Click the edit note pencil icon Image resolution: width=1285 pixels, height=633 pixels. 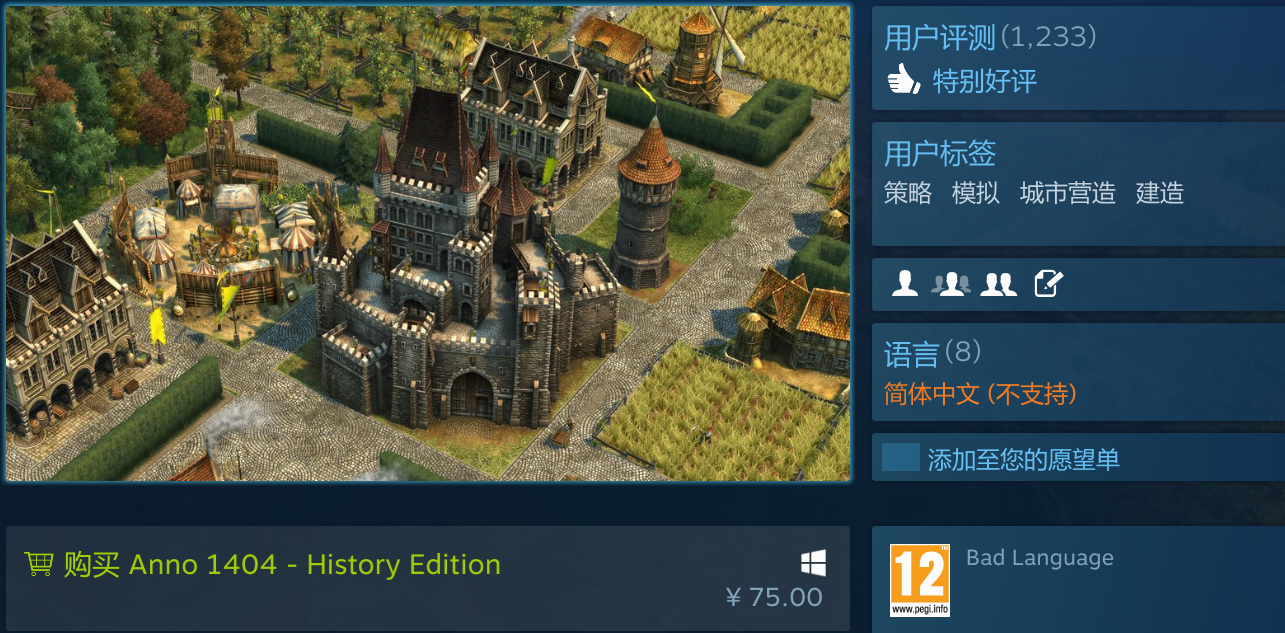tap(1048, 284)
